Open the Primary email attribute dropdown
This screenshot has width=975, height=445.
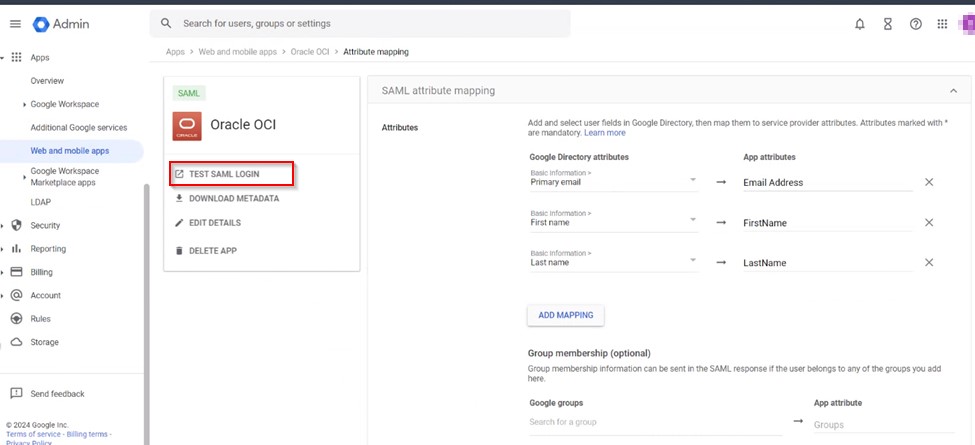point(692,180)
